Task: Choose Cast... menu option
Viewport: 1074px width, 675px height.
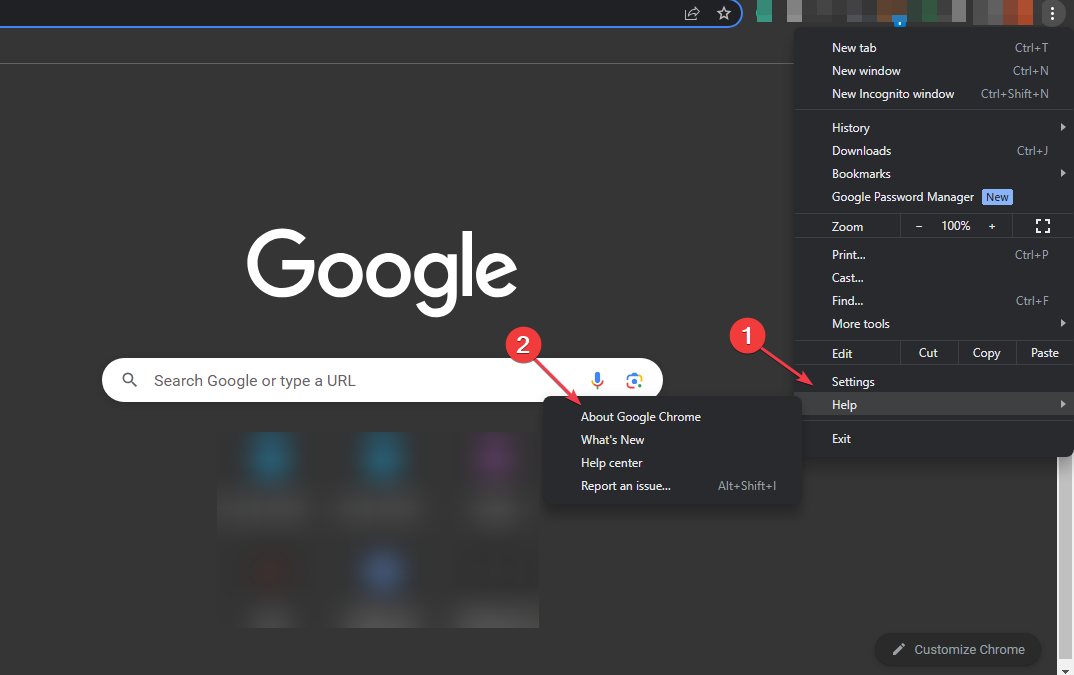Action: point(934,278)
